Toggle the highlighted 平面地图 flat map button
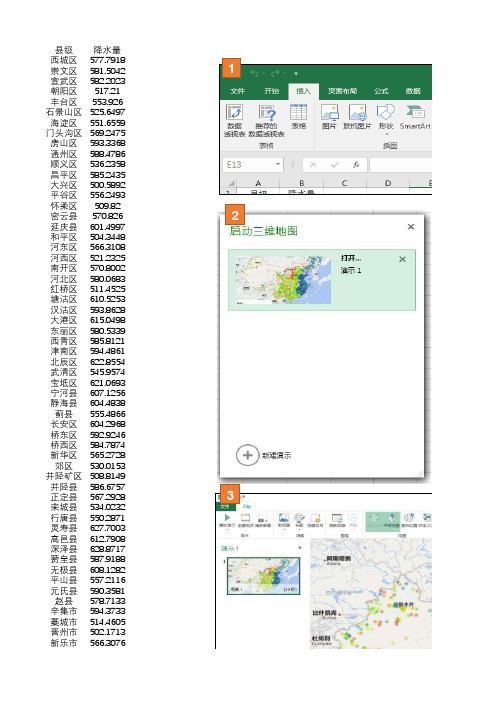This screenshot has height=702, width=496. (392, 521)
